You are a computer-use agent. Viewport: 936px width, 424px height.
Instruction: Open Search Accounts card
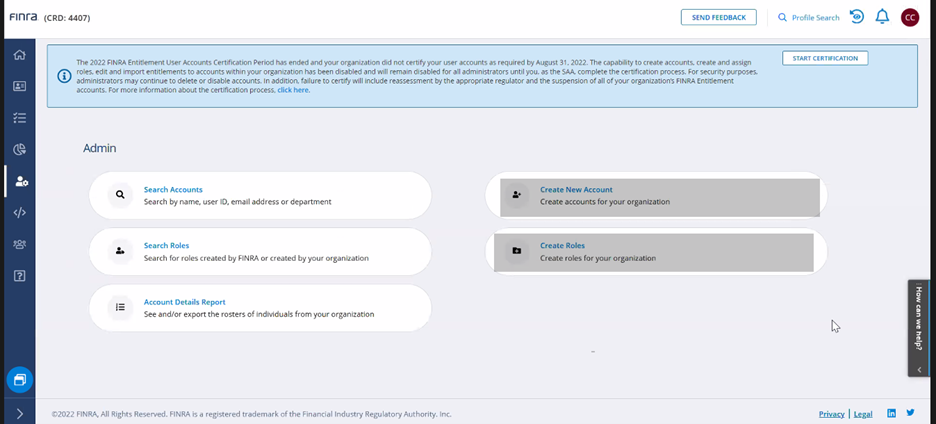tap(260, 195)
